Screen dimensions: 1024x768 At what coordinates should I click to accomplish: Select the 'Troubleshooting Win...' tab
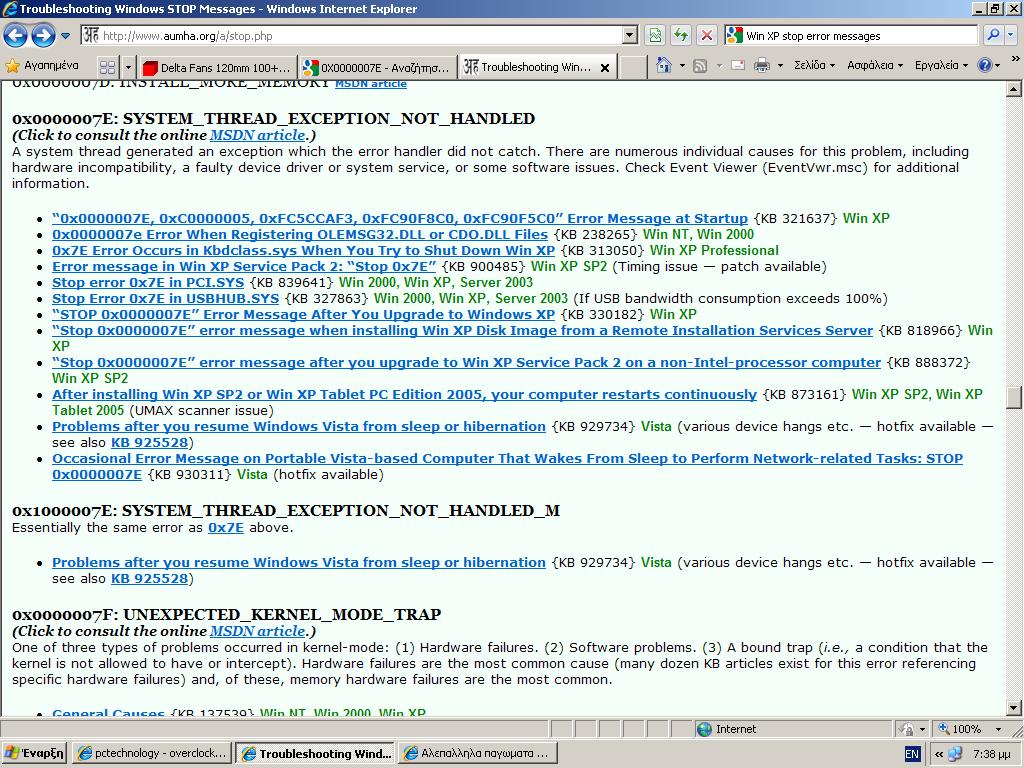click(529, 67)
